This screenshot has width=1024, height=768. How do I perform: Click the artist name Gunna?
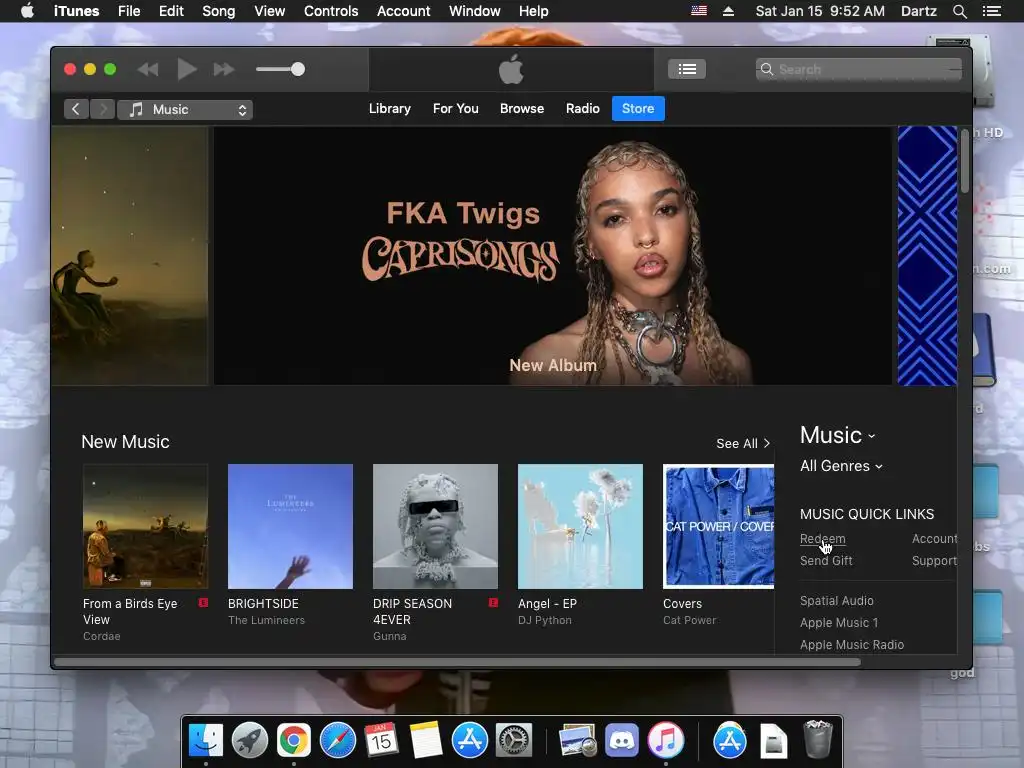click(389, 636)
